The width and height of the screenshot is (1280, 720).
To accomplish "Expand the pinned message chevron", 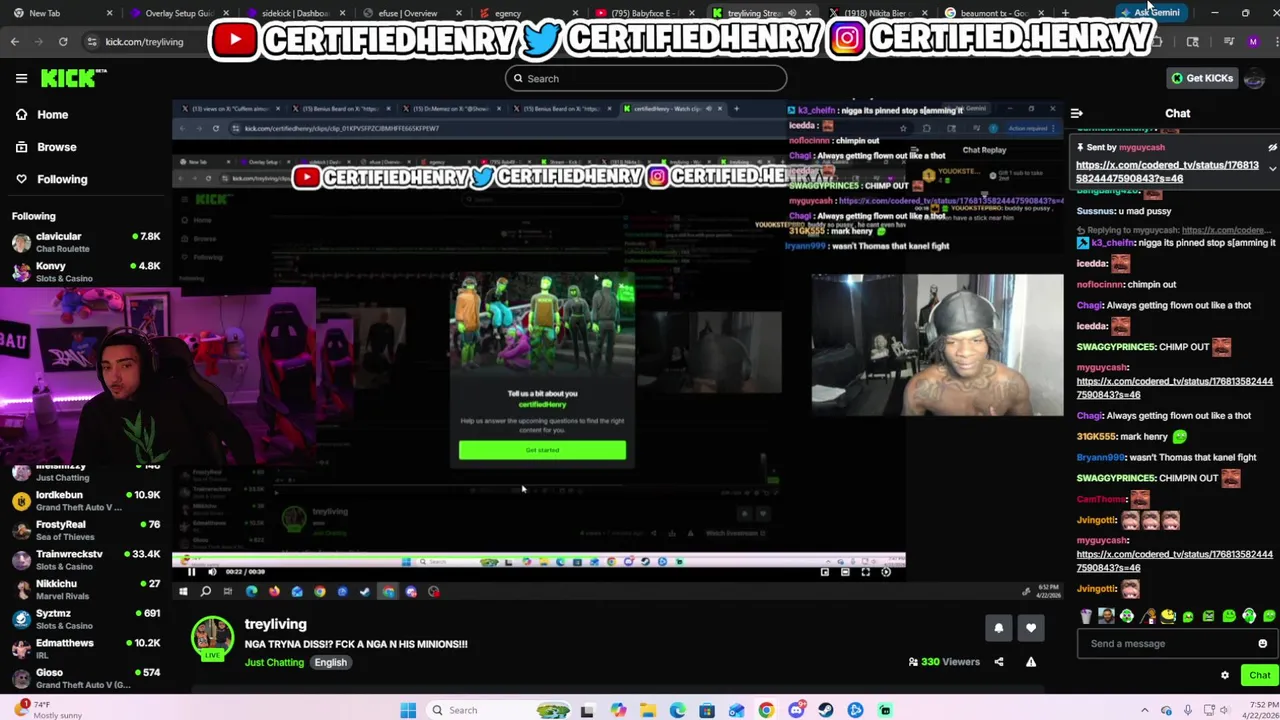I will click(1272, 169).
